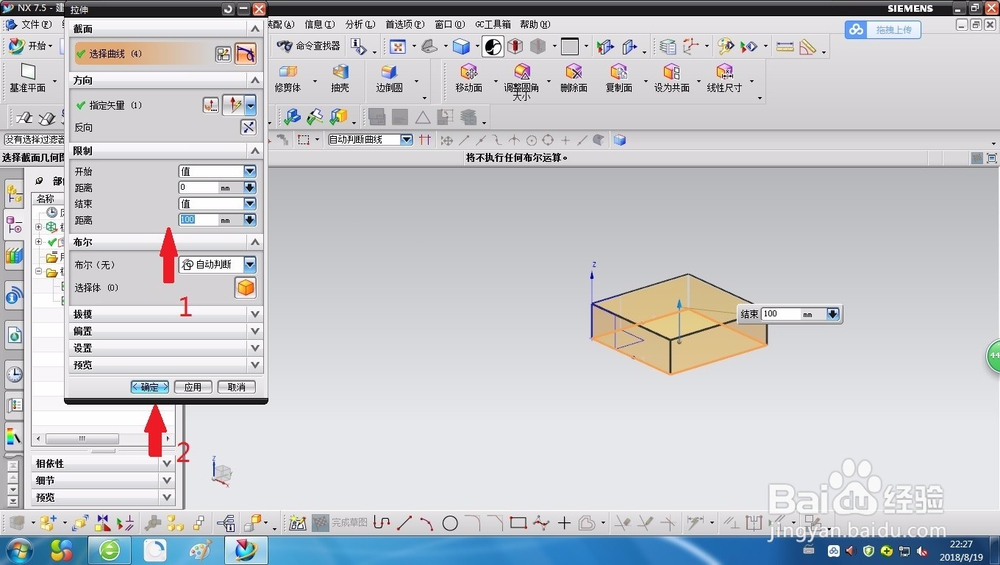1000x565 pixels.
Task: Select the 复制面 copy face tool
Action: pos(619,78)
